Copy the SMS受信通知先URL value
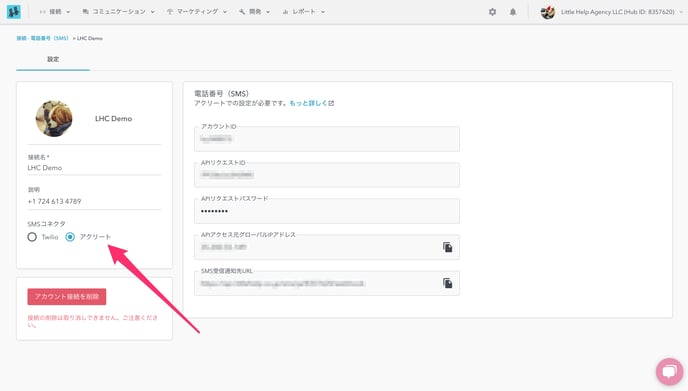The height and width of the screenshot is (391, 688). tap(447, 283)
